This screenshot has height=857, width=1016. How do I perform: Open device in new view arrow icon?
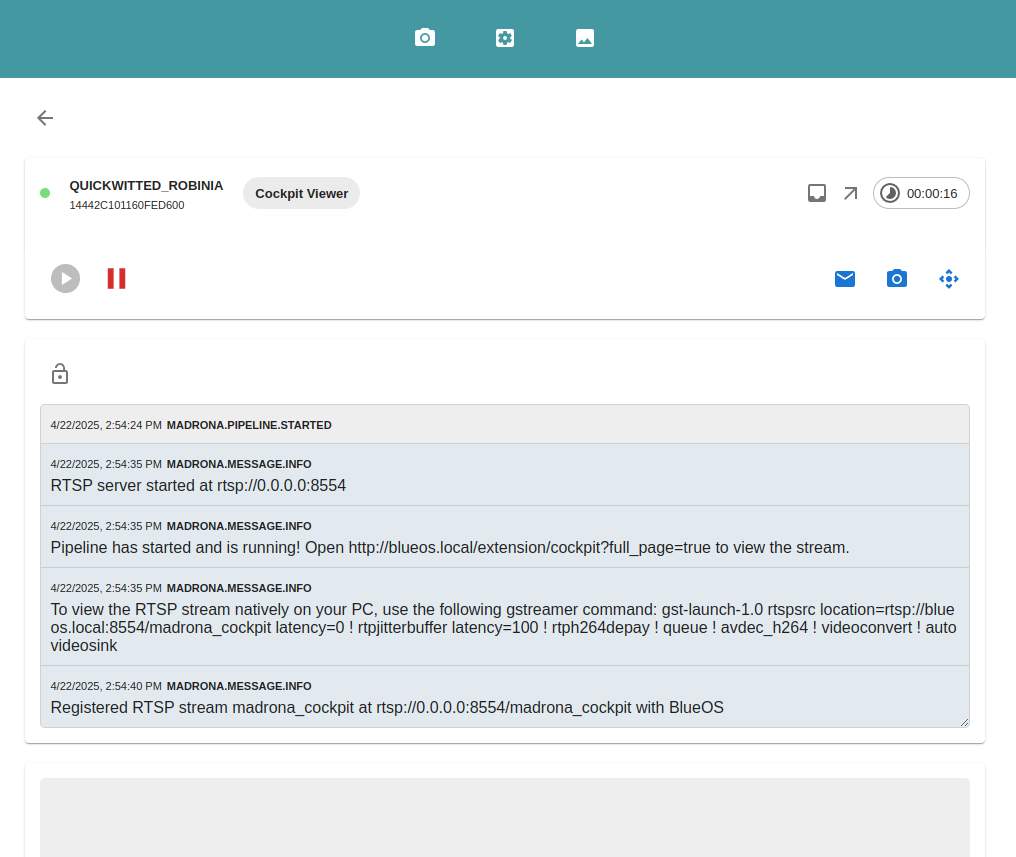850,193
